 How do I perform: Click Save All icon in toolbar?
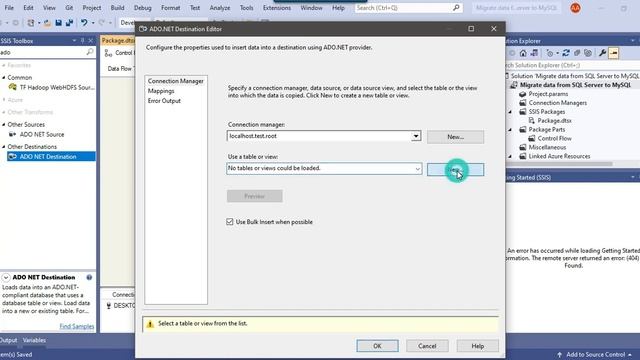(69, 23)
